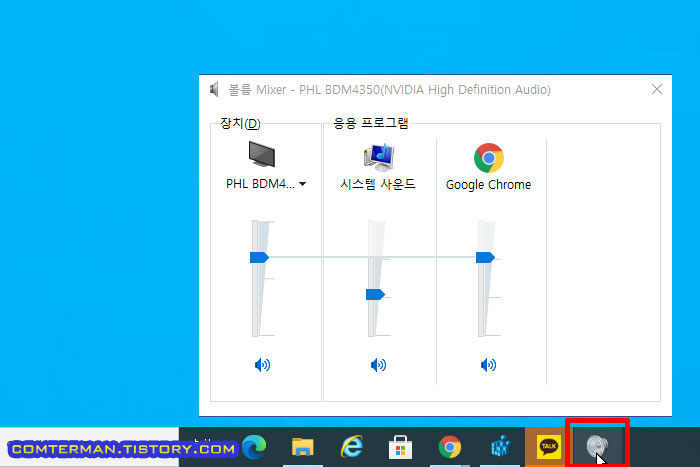Close the 볼륨 Mixer window
Image resolution: width=700 pixels, height=467 pixels.
pyautogui.click(x=657, y=89)
